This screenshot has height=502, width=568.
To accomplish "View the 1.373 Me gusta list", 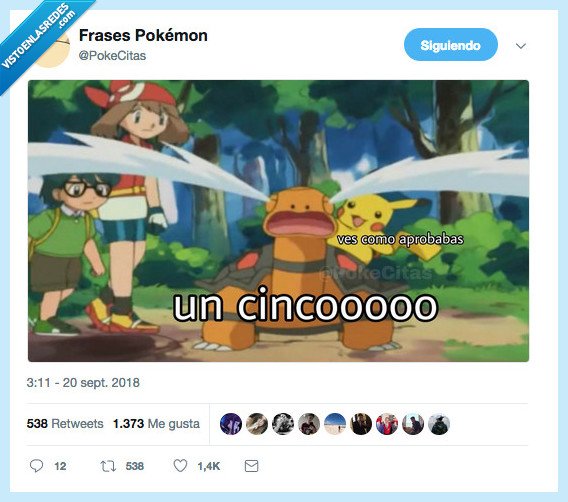I will pyautogui.click(x=156, y=423).
